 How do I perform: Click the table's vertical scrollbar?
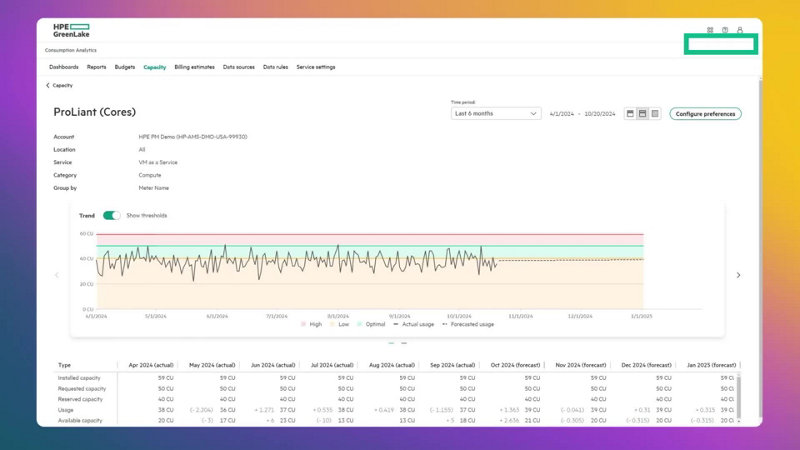(738, 396)
